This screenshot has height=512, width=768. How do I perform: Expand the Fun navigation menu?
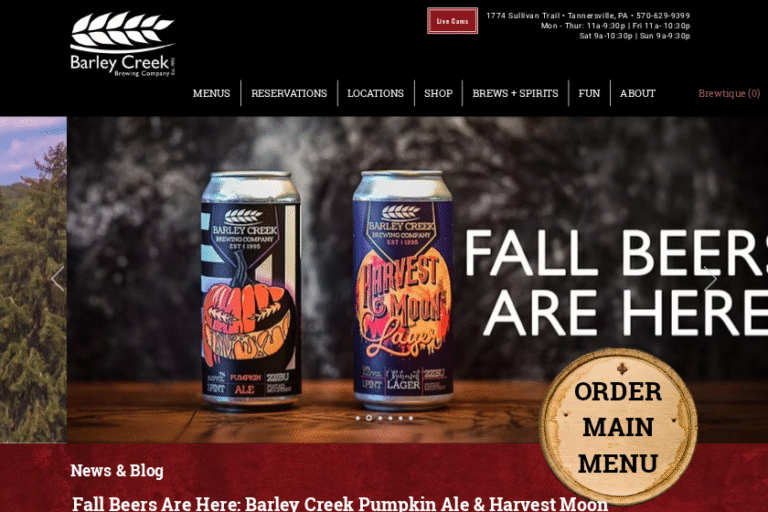(x=589, y=93)
